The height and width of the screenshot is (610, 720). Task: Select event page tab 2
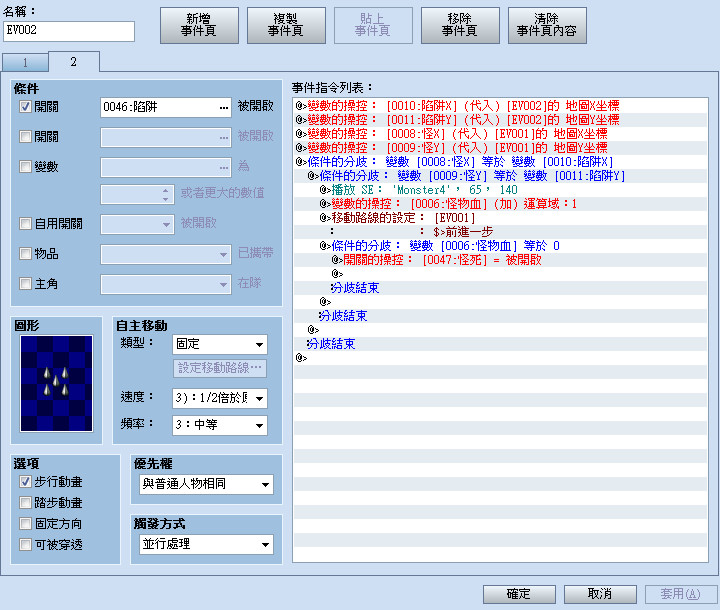coord(73,62)
